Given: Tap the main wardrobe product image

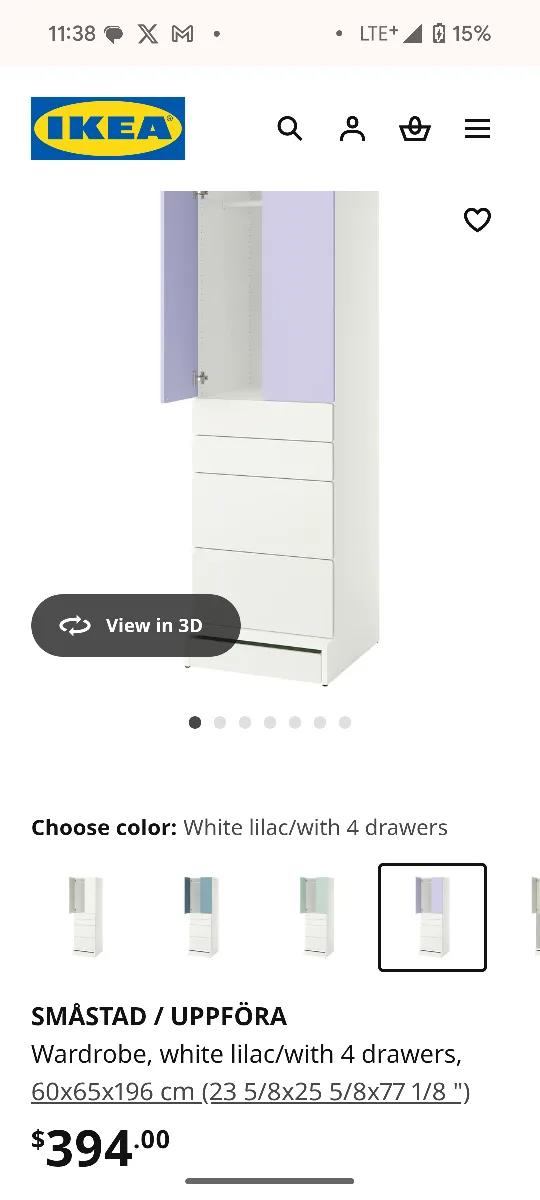Looking at the screenshot, I should (270, 438).
